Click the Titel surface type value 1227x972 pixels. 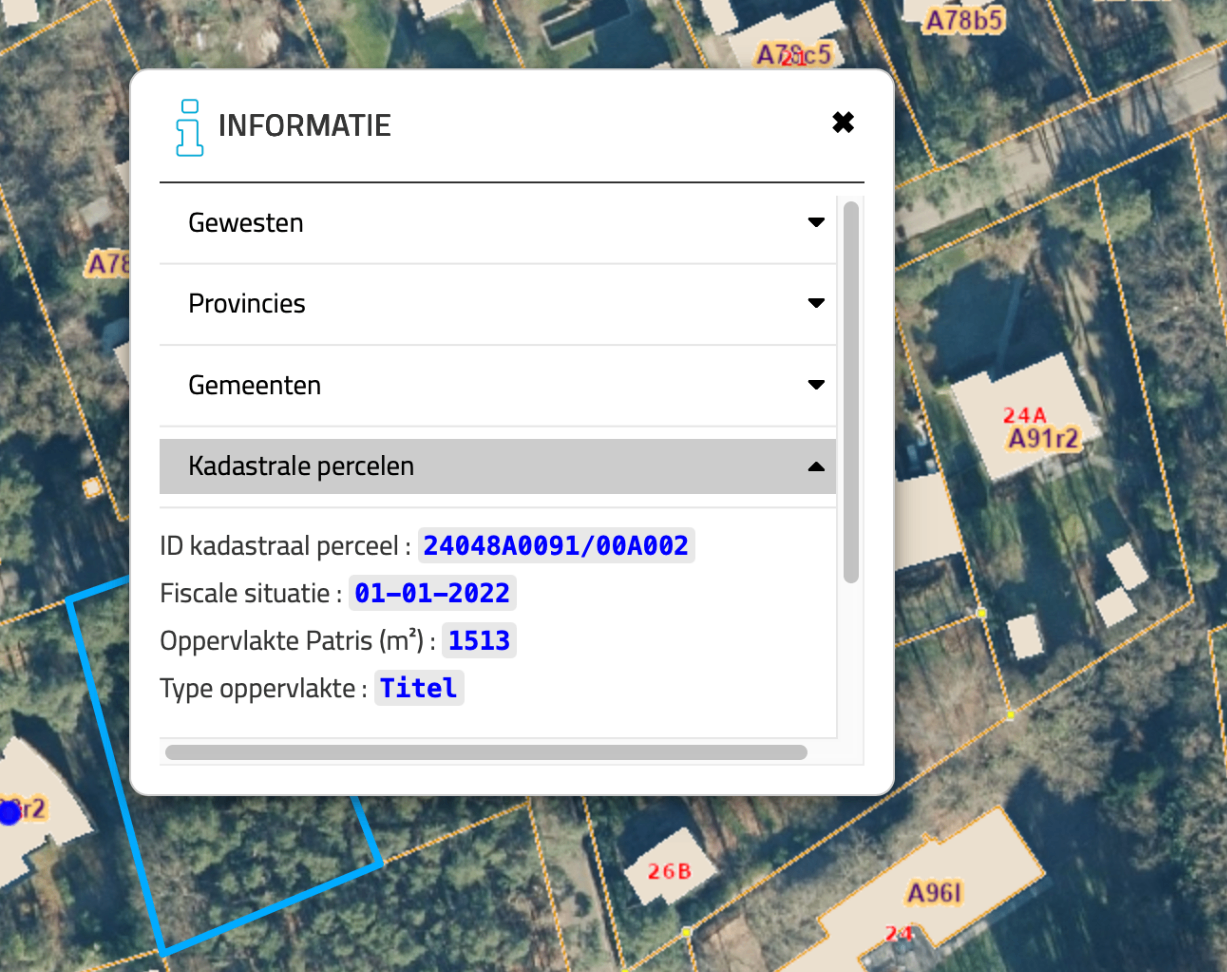point(419,688)
